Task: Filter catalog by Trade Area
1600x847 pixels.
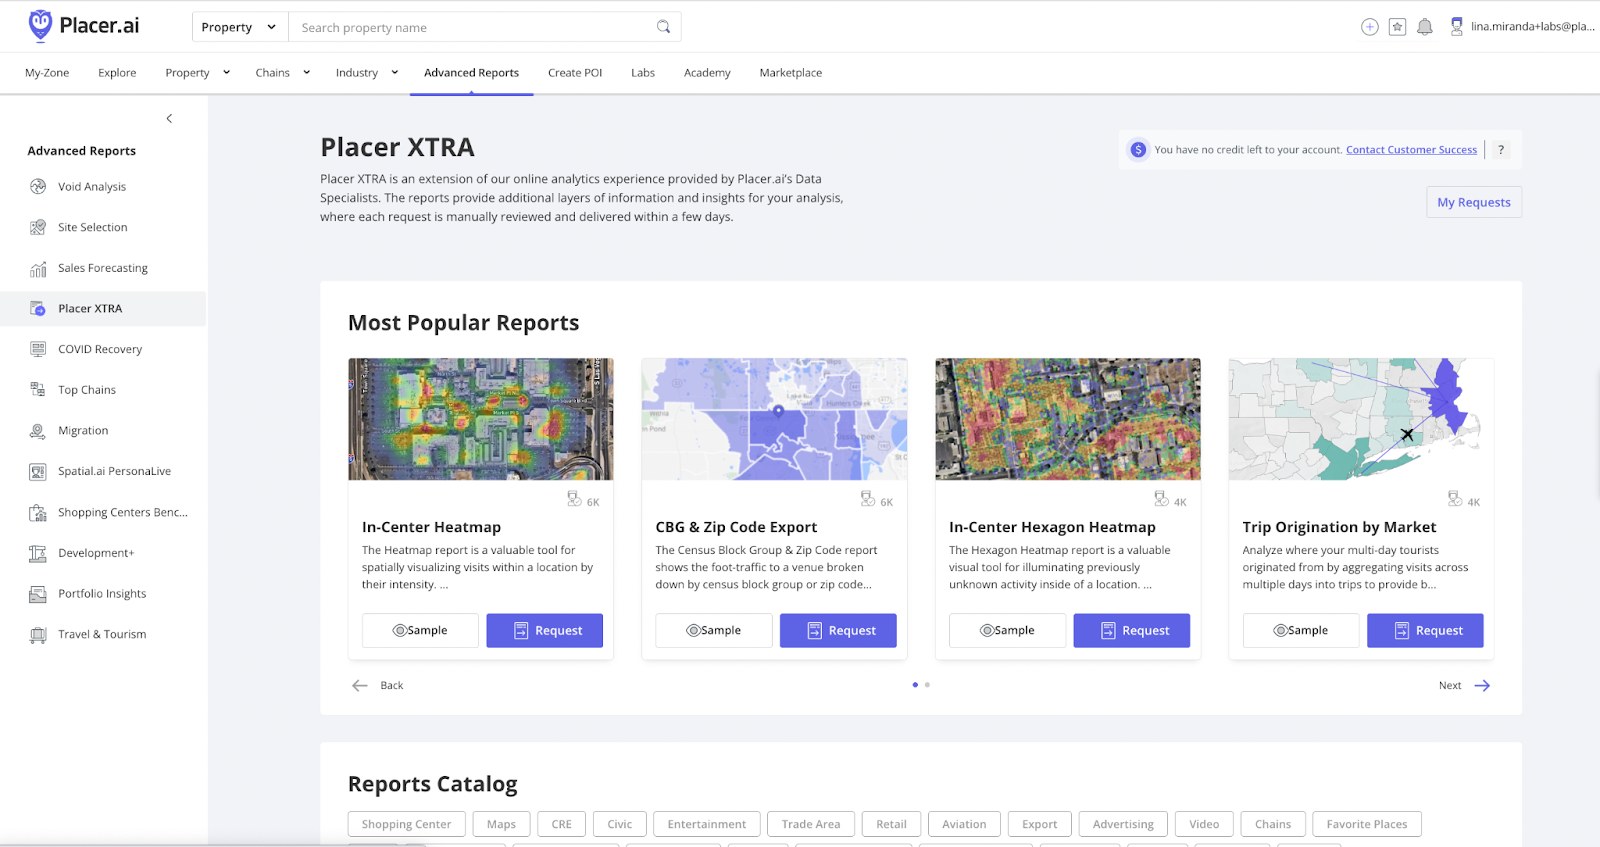Action: [x=811, y=824]
